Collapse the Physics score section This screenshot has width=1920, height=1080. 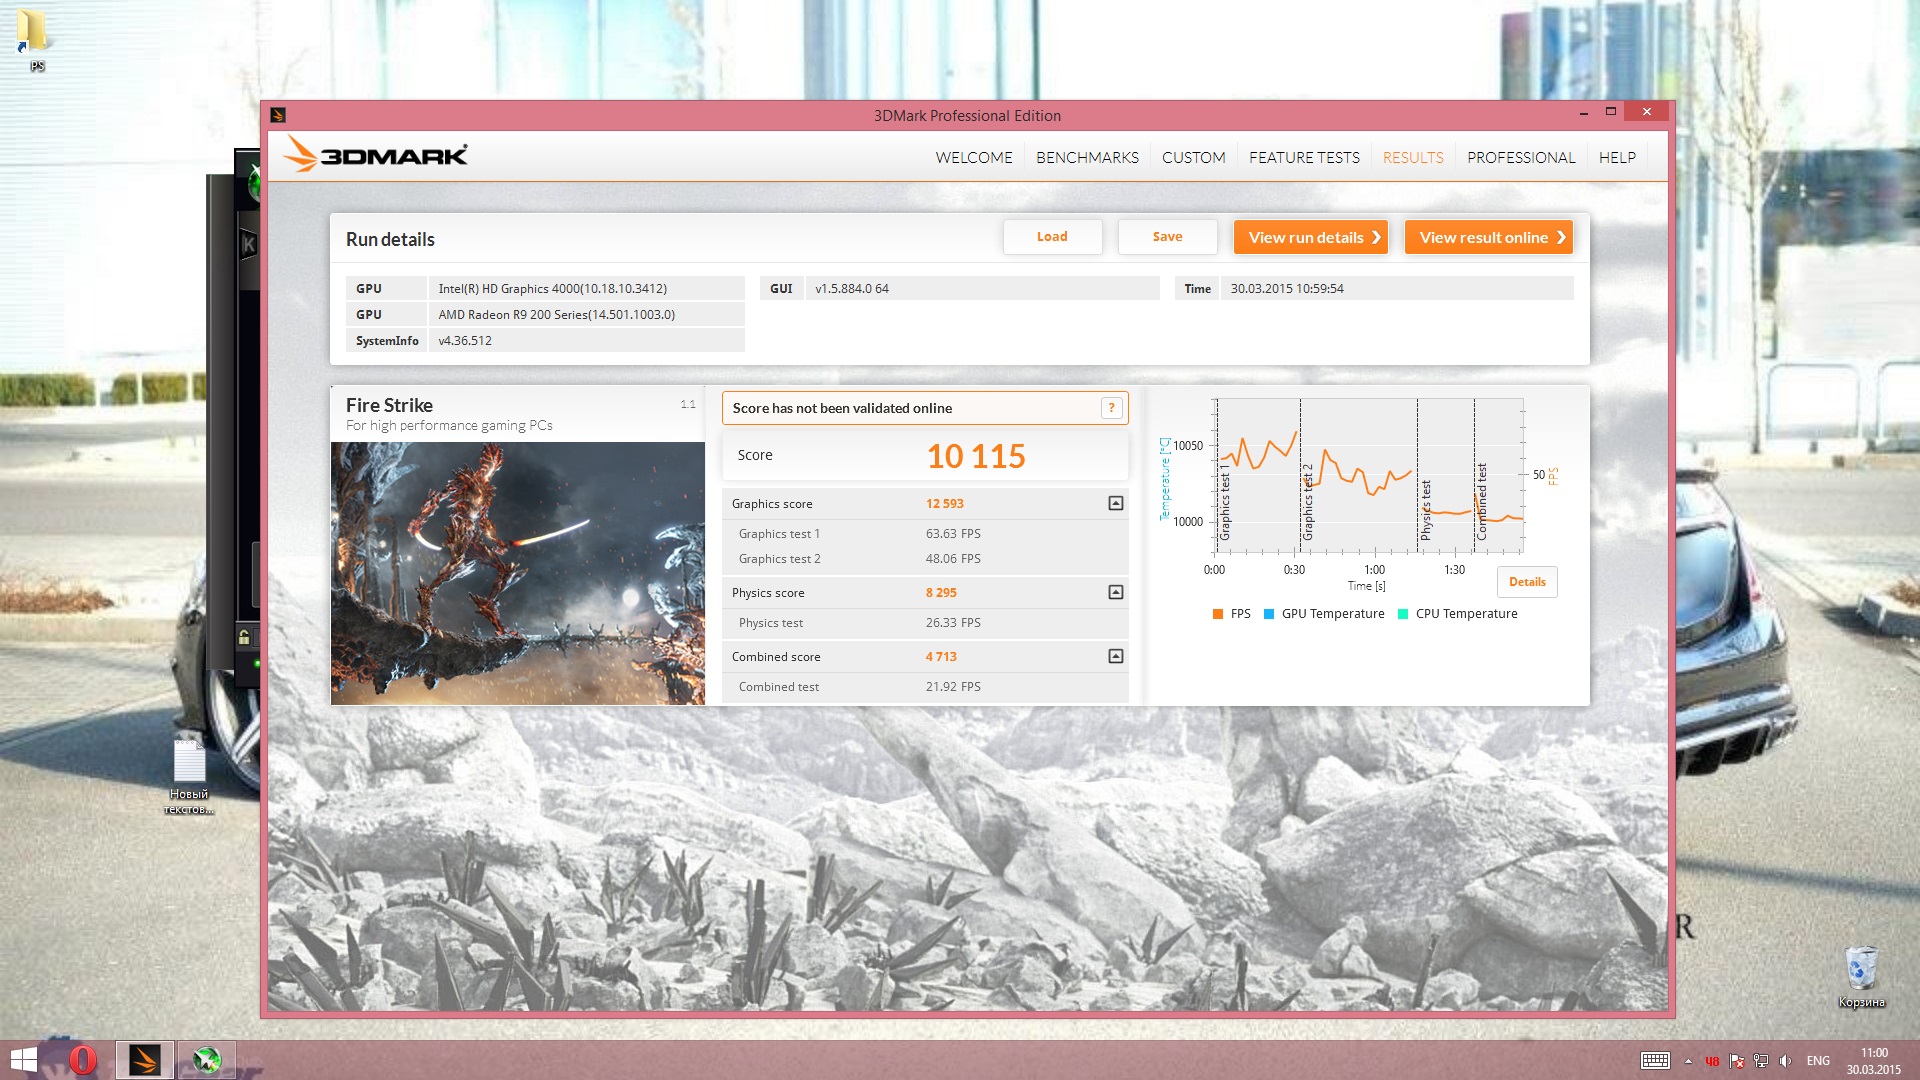(x=1116, y=593)
